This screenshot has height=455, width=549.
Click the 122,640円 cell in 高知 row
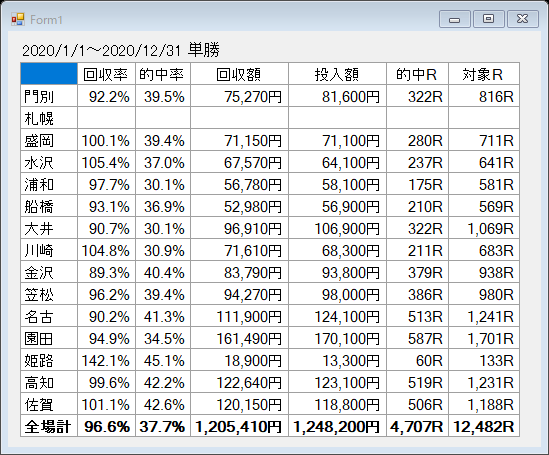pyautogui.click(x=239, y=383)
